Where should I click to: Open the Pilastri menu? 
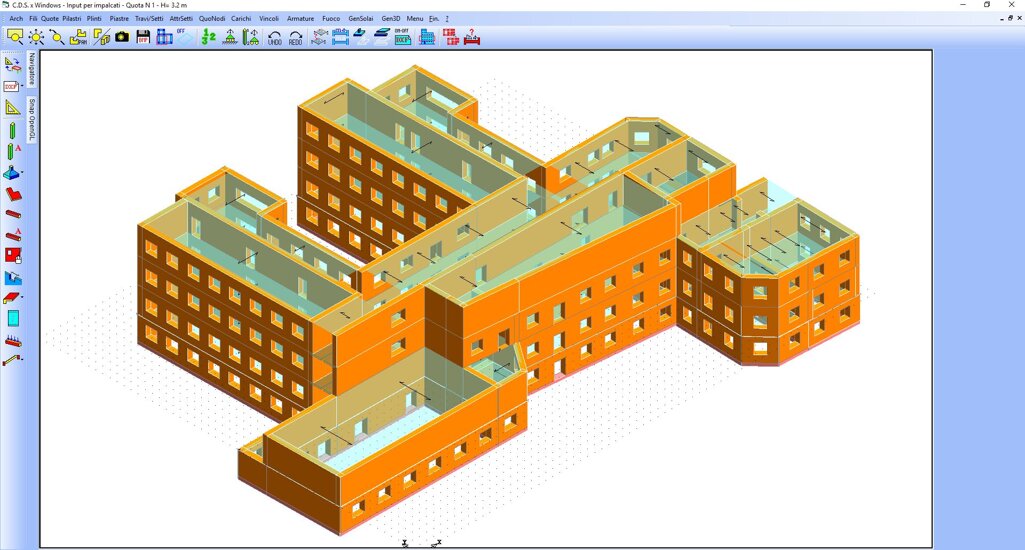pyautogui.click(x=72, y=18)
